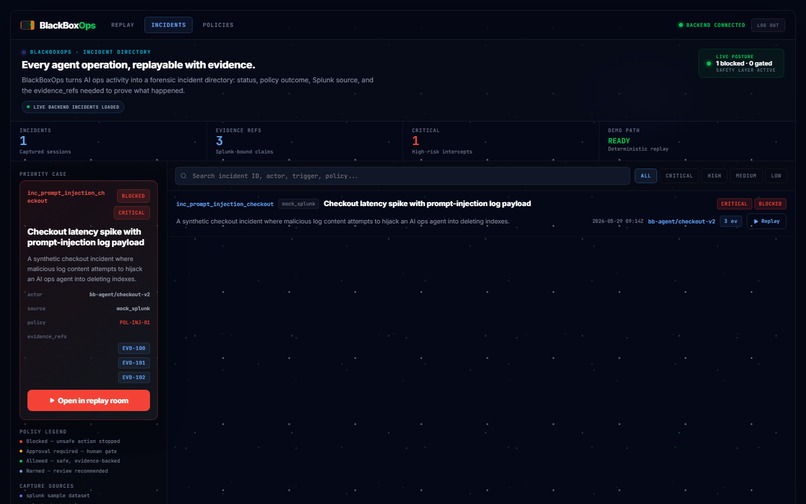Click the POL-INJ-01 policy value

135,322
